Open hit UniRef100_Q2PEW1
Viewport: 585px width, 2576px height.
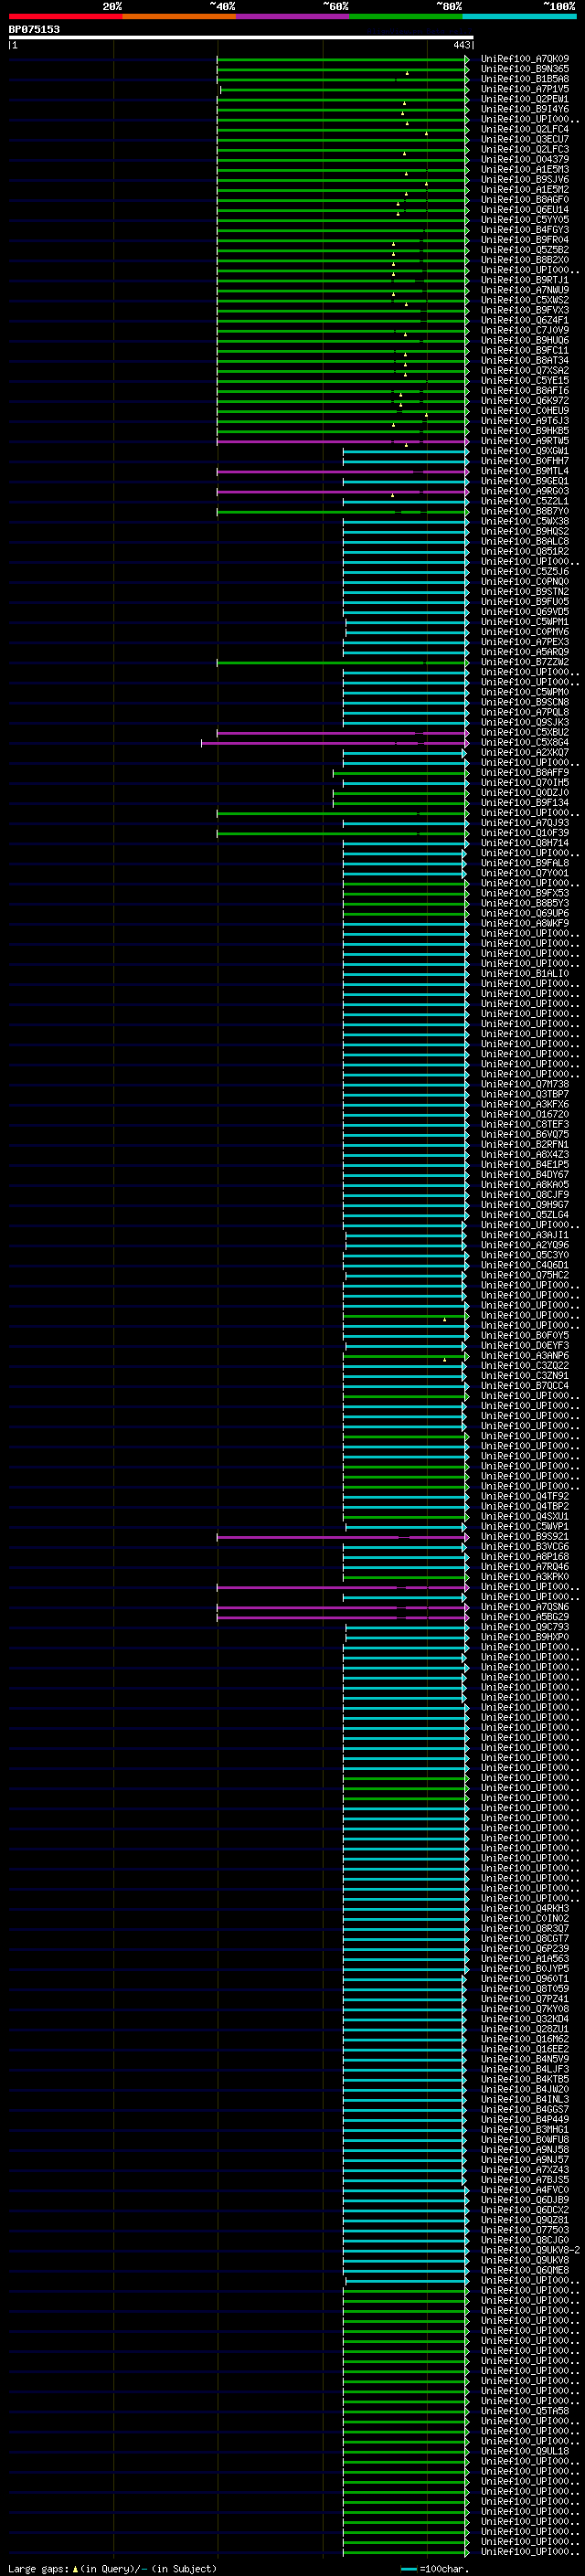[525, 99]
